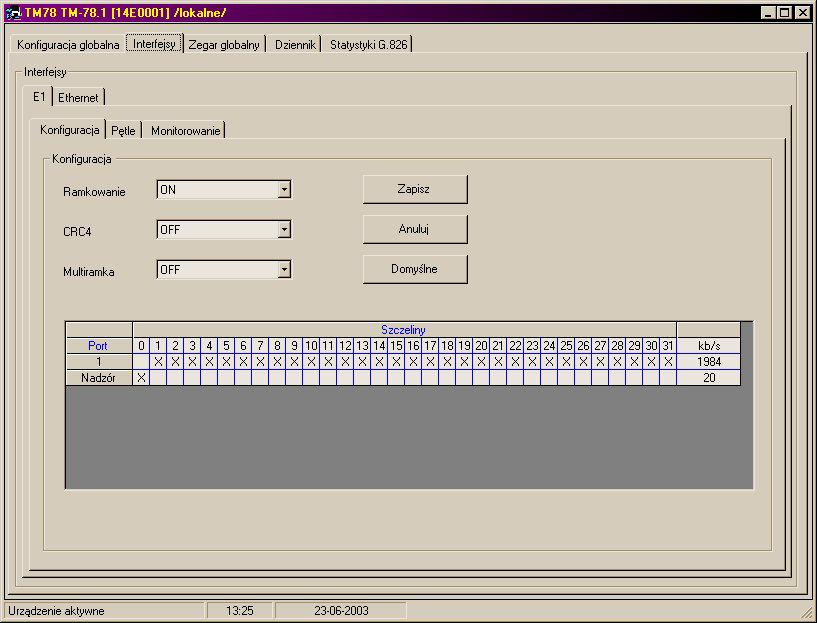Click the 20 kb/s value for Nadzór
This screenshot has height=623, width=817.
pos(709,378)
